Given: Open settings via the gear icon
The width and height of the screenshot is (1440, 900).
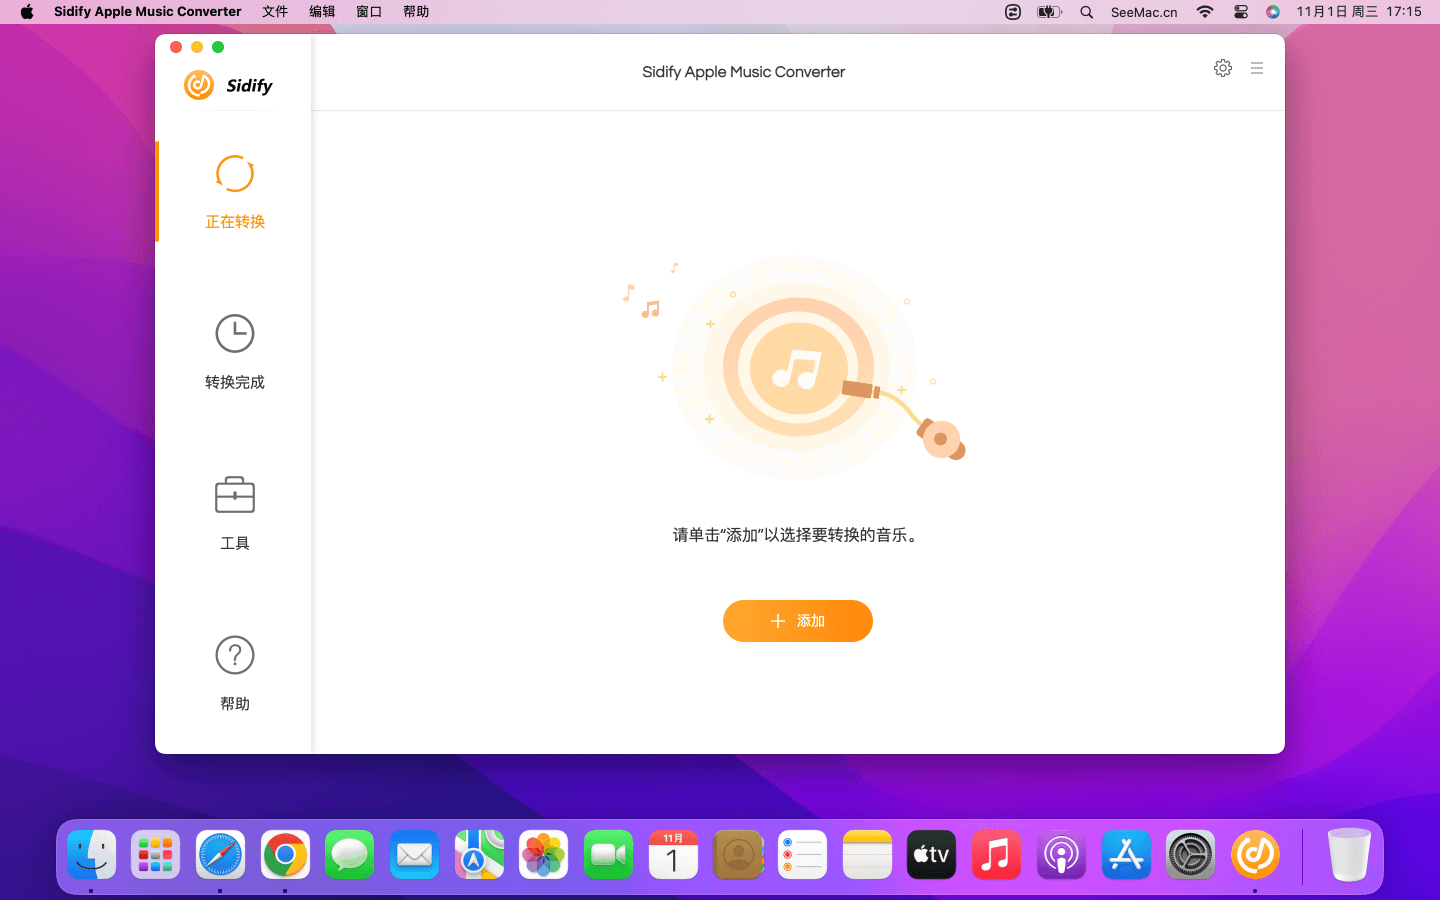Looking at the screenshot, I should coord(1222,68).
